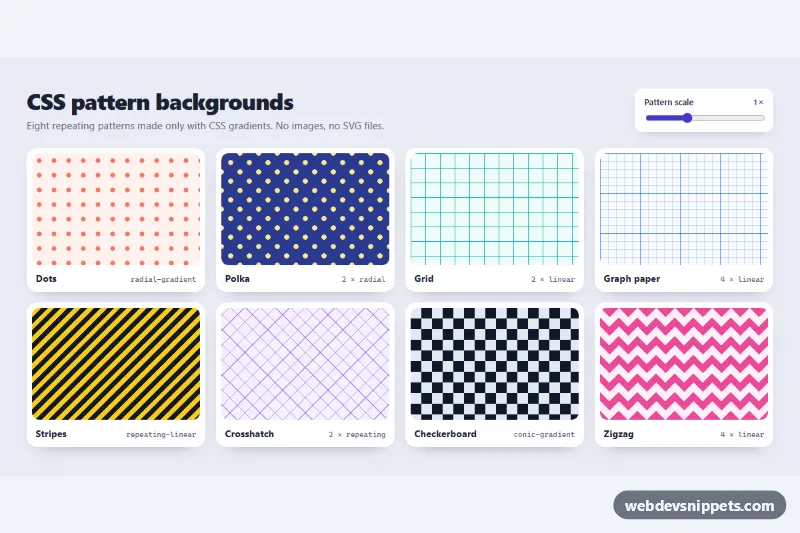800x533 pixels.
Task: Click the "Zigzag" card title
Action: point(618,434)
